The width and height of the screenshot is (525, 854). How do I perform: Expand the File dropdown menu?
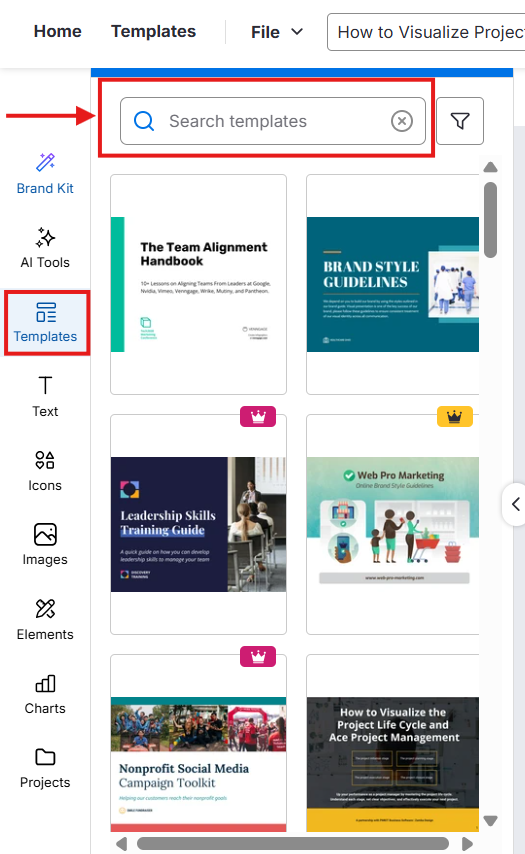coord(277,32)
